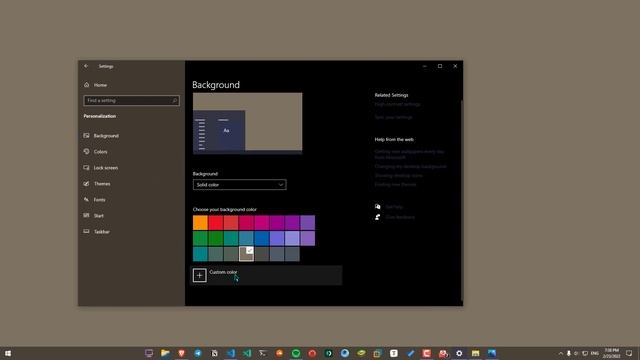The image size is (640, 360).
Task: Launch Brave browser from the taskbar
Action: point(182,353)
